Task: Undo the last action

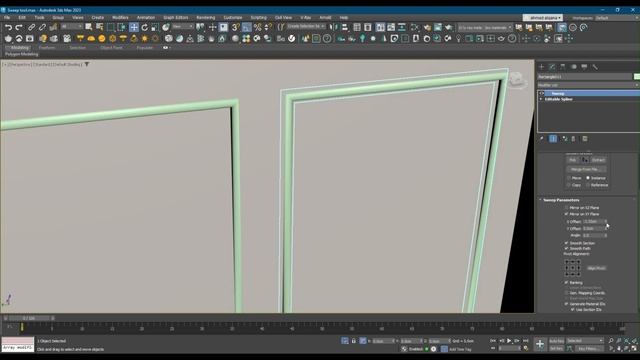Action: point(8,27)
